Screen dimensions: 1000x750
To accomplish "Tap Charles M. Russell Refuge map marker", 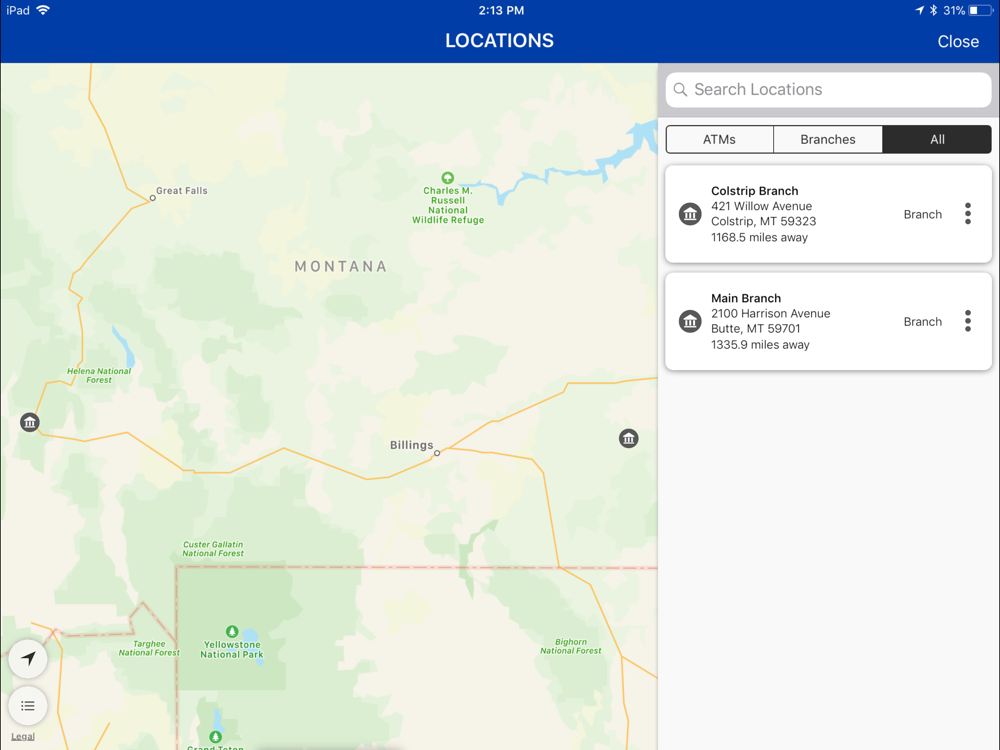I will point(448,177).
